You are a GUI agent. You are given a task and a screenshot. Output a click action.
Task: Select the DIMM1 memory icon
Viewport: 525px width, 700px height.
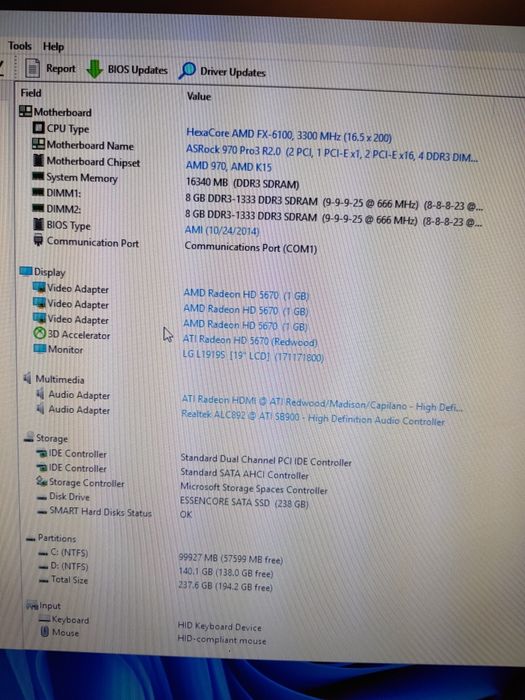[38, 192]
